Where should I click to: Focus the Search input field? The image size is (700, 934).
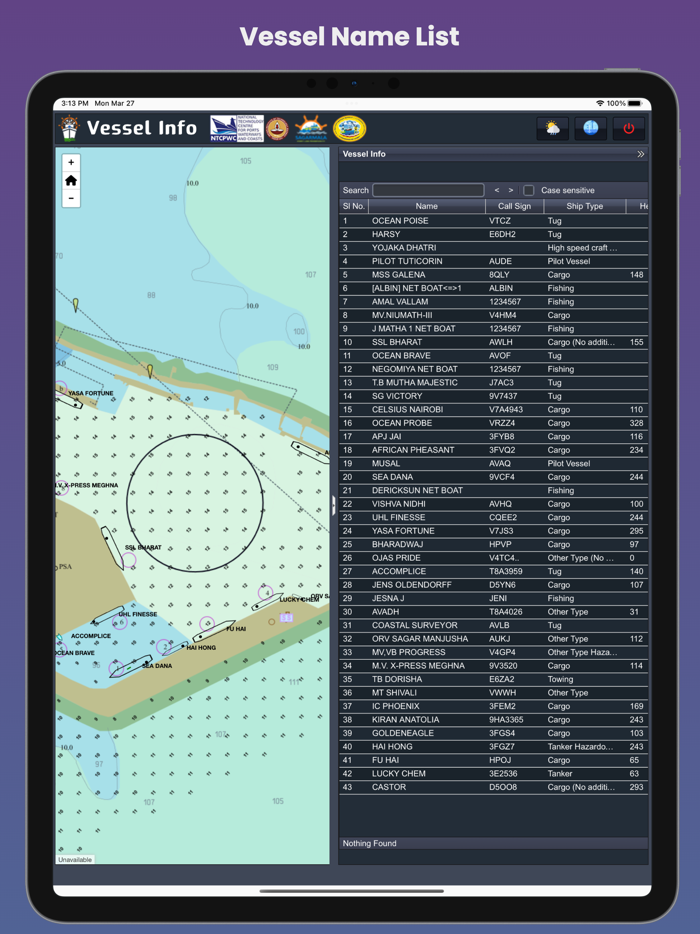(x=428, y=191)
